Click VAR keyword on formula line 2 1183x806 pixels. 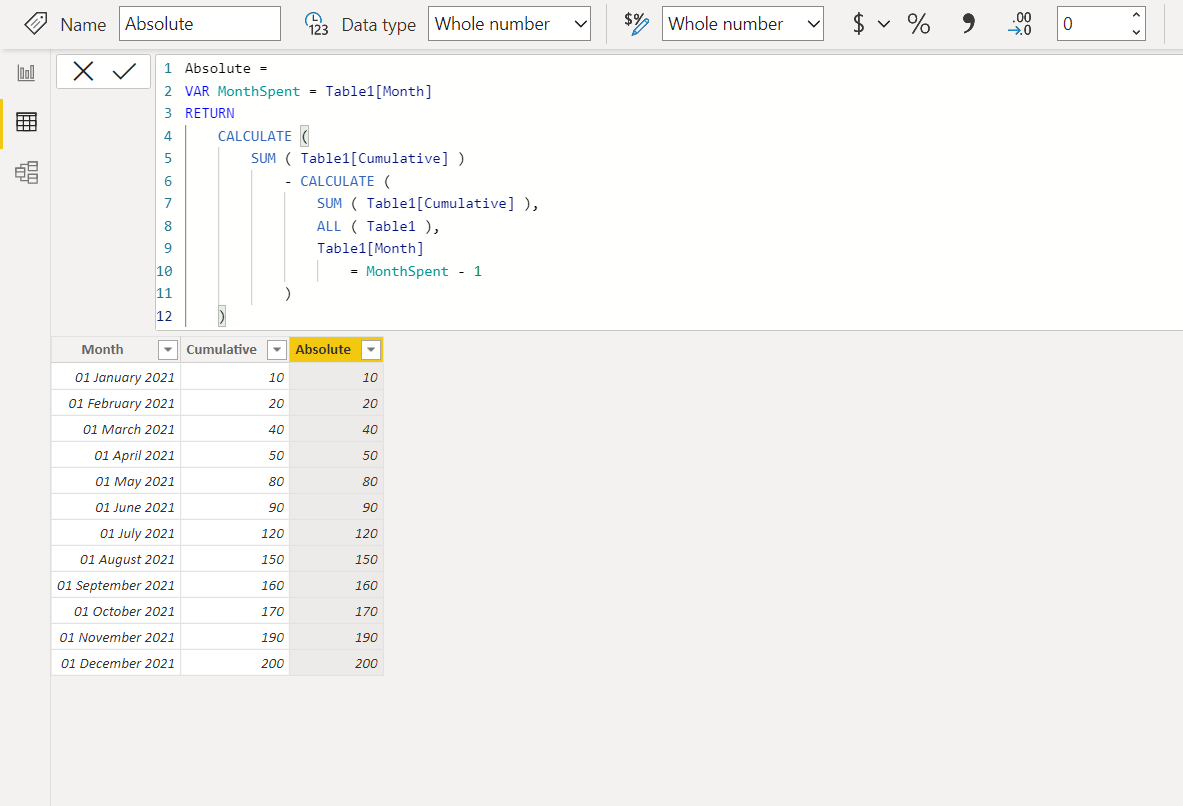[x=197, y=91]
